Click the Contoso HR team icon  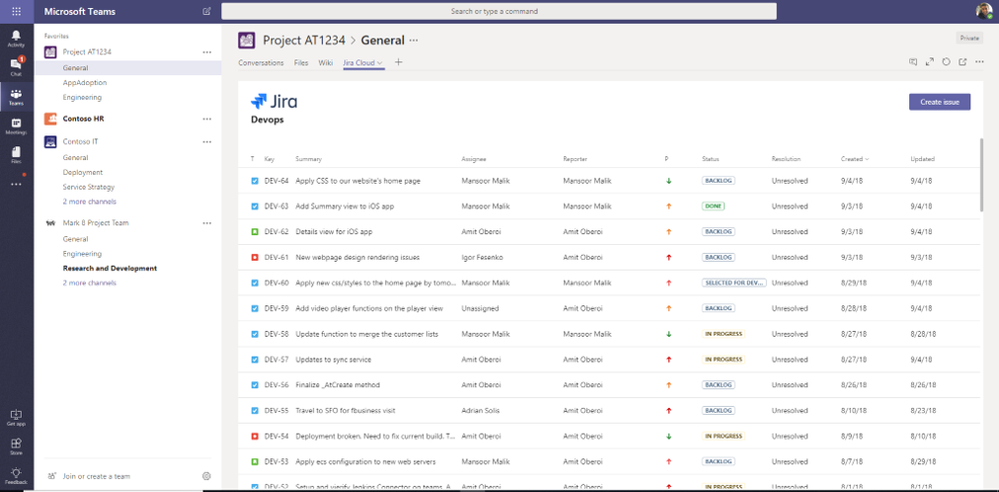tap(50, 119)
